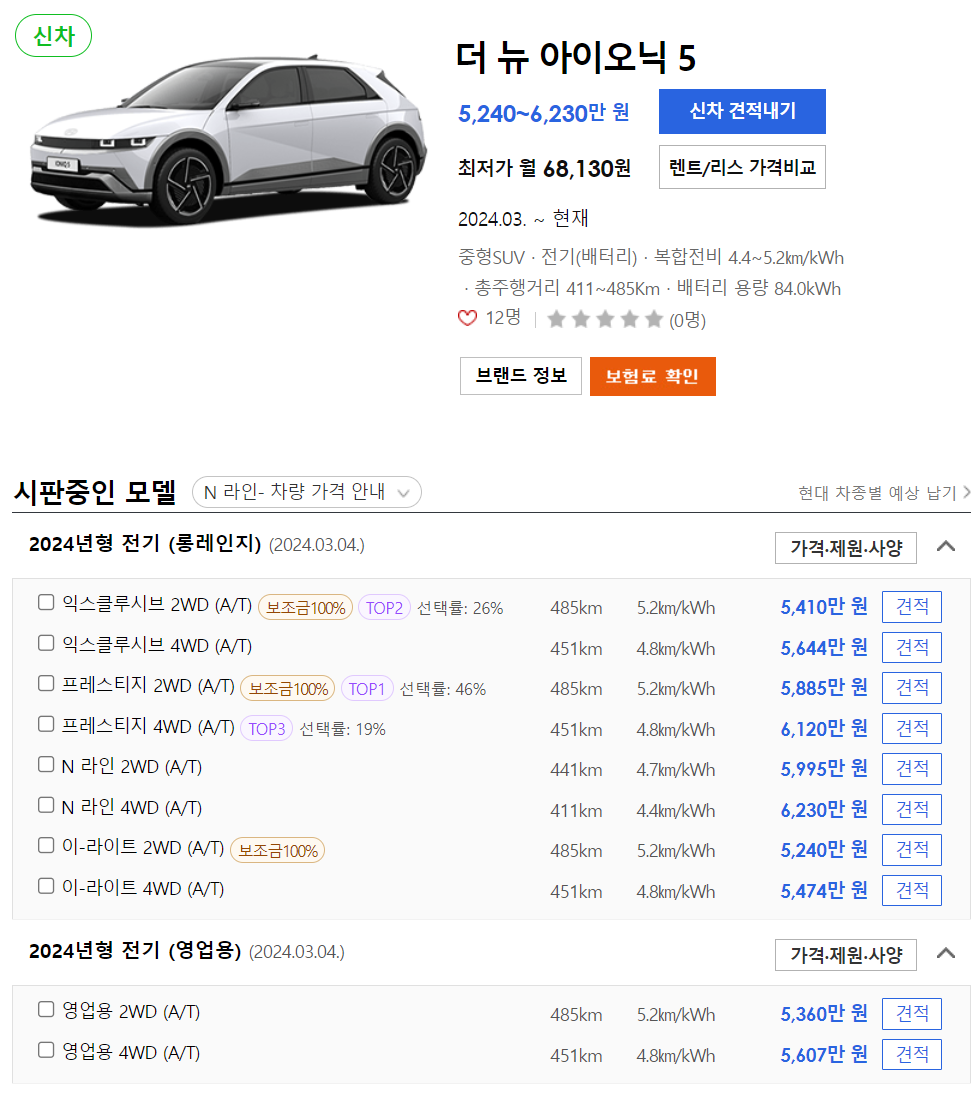This screenshot has width=979, height=1099.
Task: Click the 441km range value
Action: click(576, 770)
